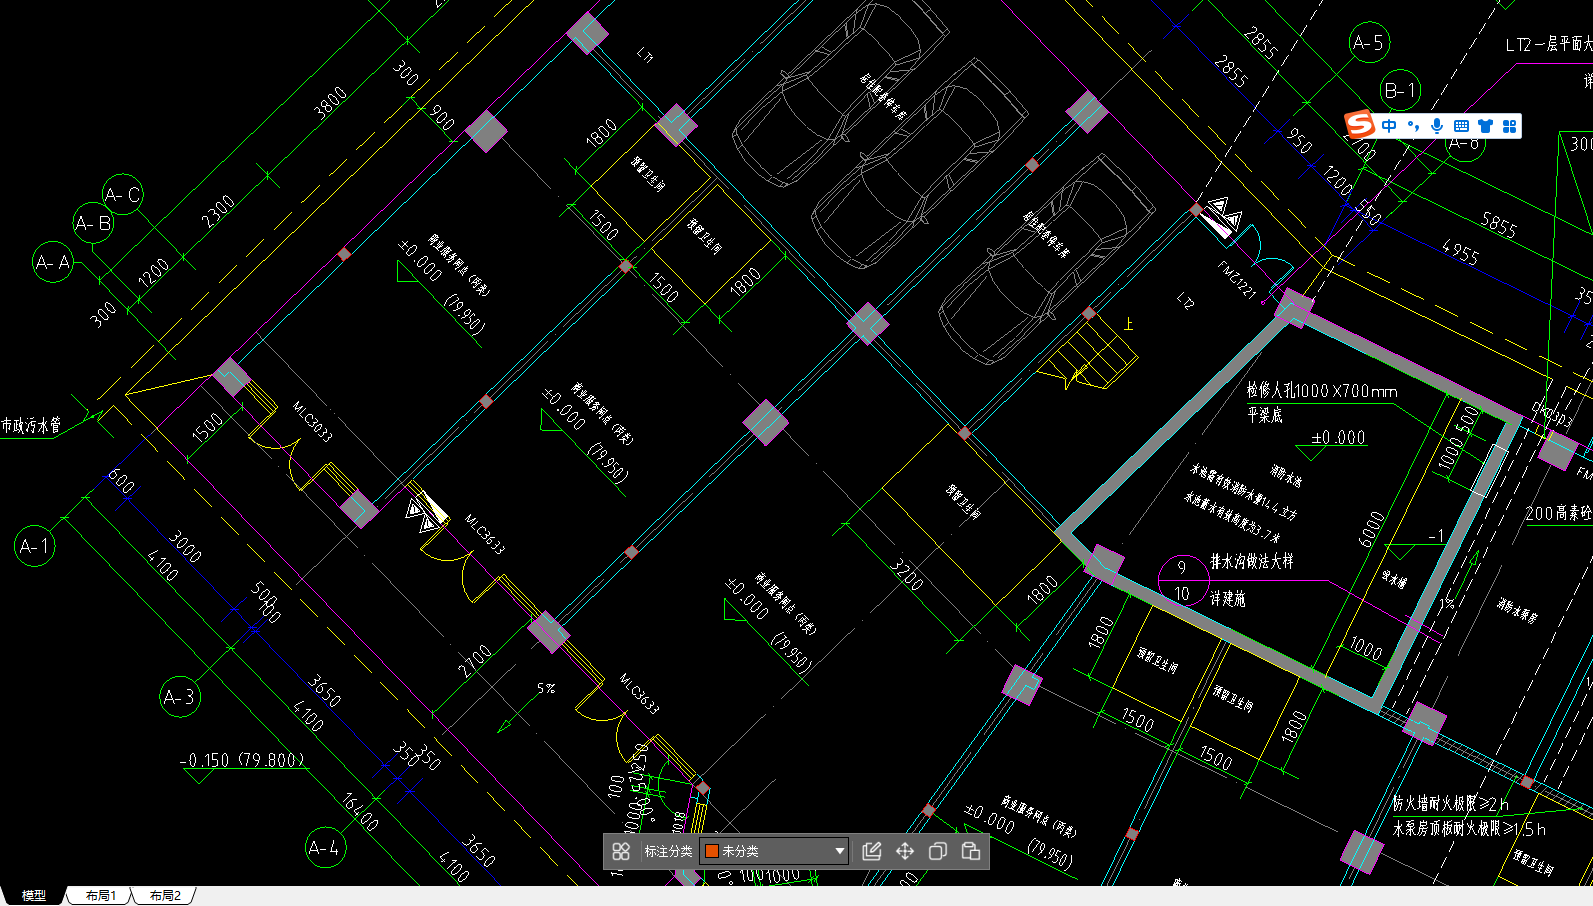The height and width of the screenshot is (906, 1593).
Task: Select the move annotation cross-arrows icon
Action: (905, 851)
